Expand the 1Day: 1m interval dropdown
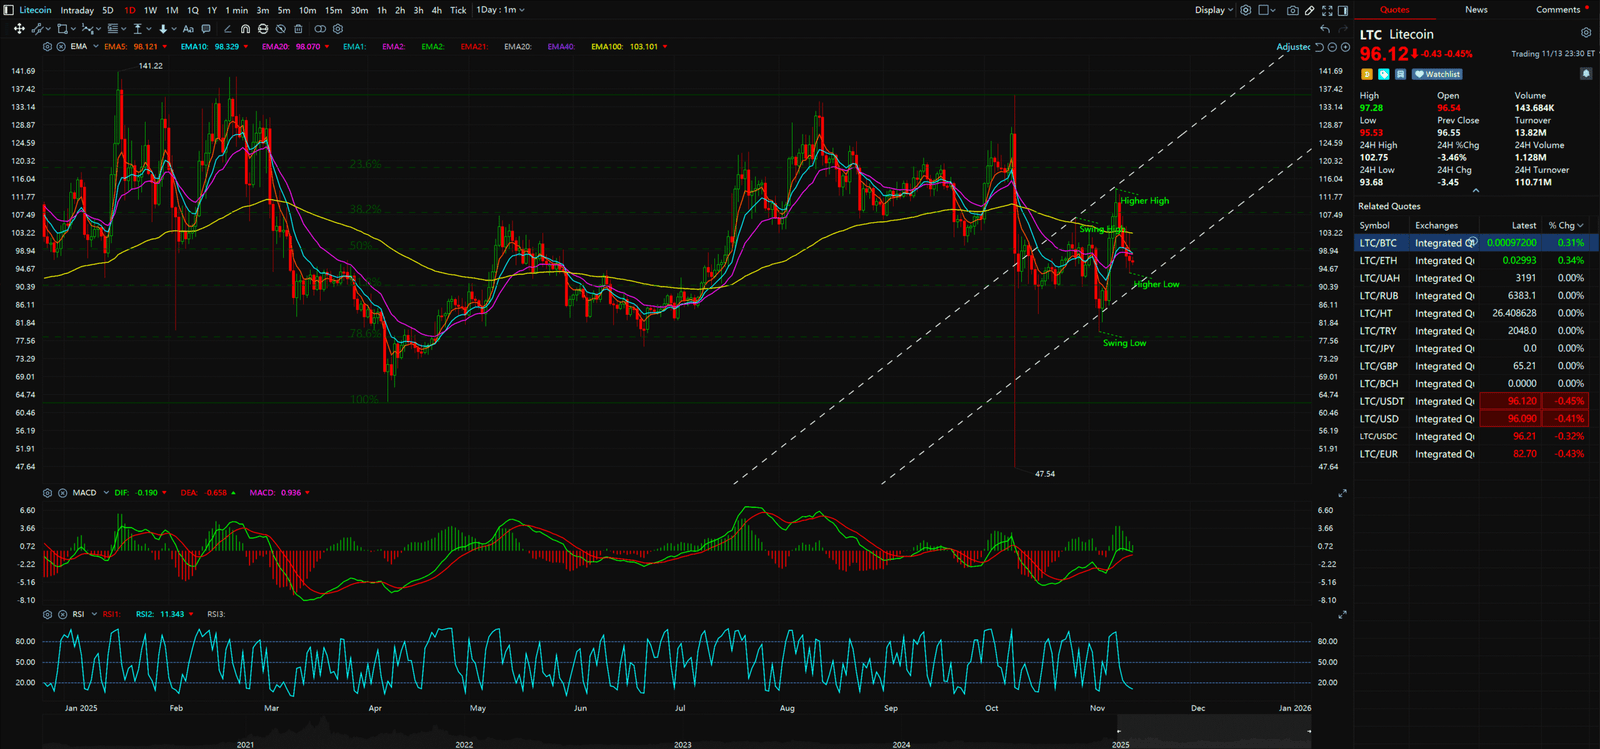 (500, 10)
